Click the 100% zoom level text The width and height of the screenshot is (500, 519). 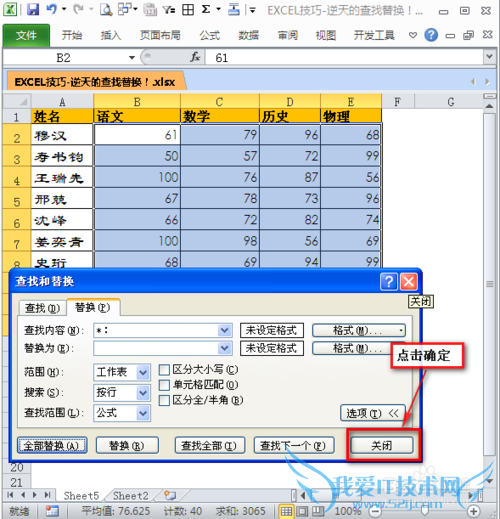pyautogui.click(x=348, y=511)
